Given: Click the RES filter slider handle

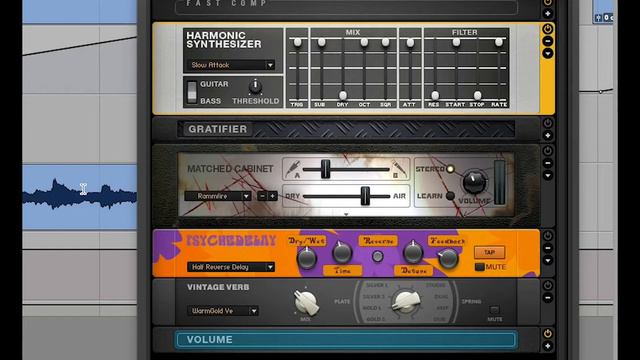Looking at the screenshot, I should (435, 96).
